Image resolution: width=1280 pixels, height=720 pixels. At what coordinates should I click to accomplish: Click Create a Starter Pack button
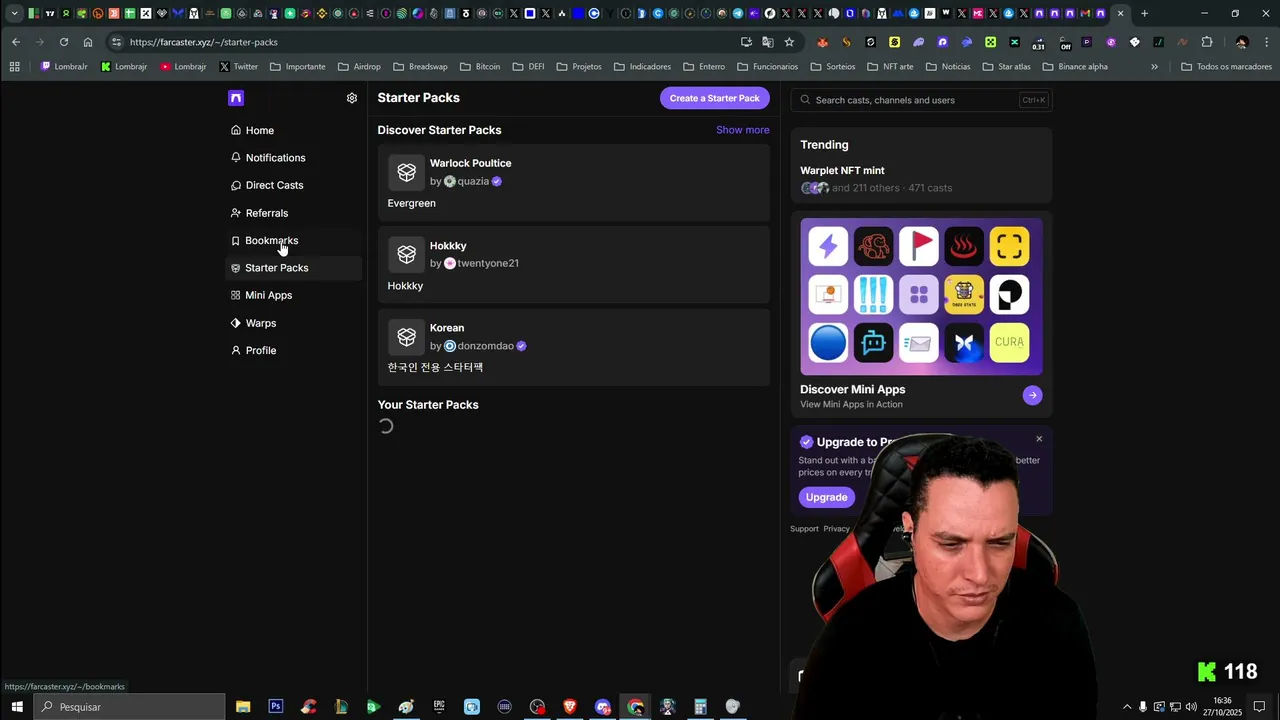[714, 98]
